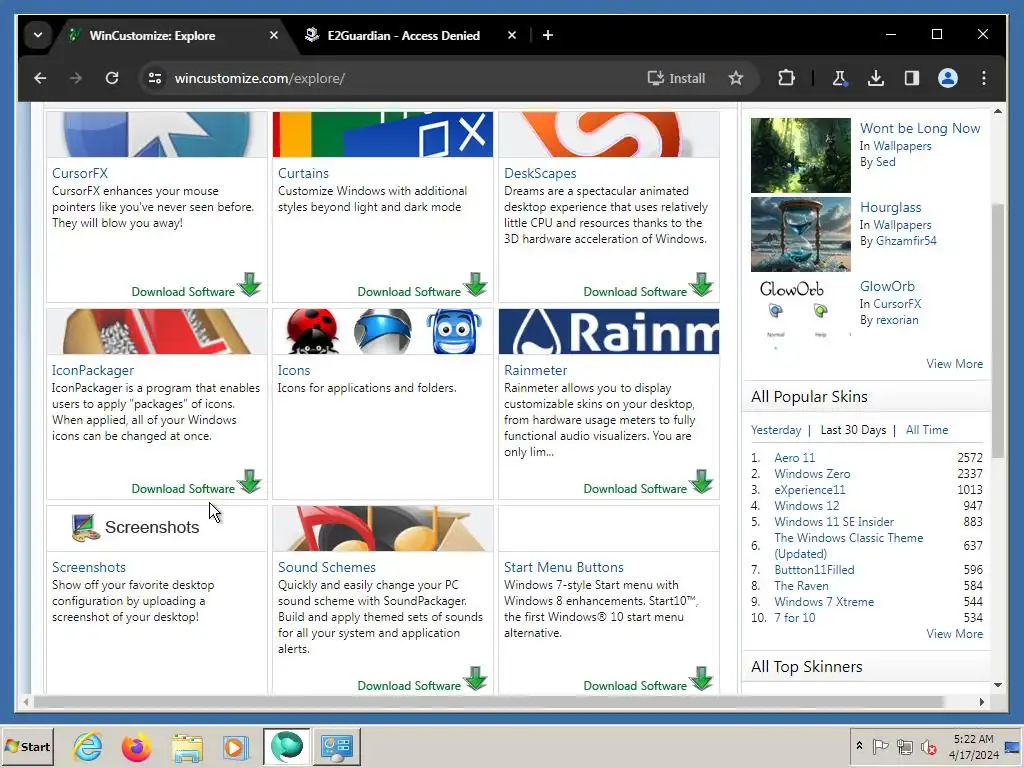The width and height of the screenshot is (1024, 768).
Task: Click the green download arrow under Sound Schemes
Action: [475, 679]
